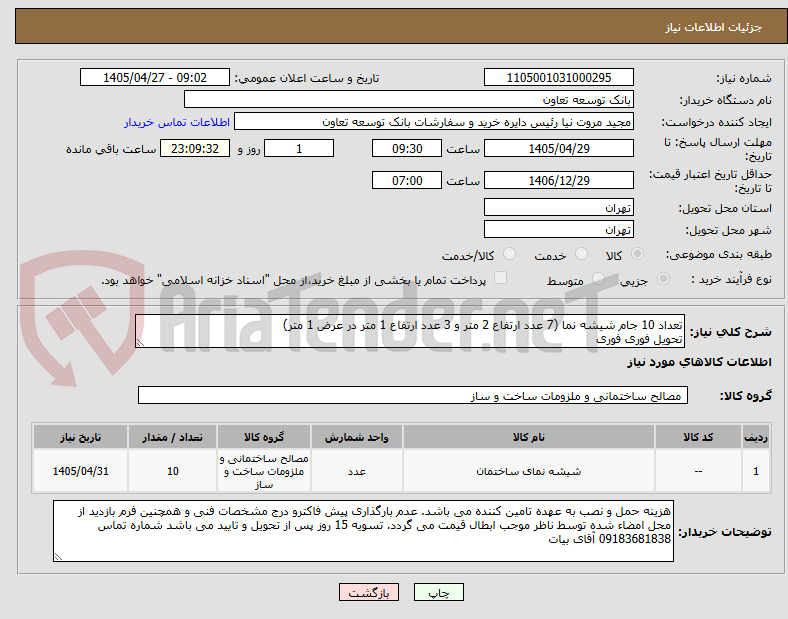Click the quantity cell 10
This screenshot has width=788, height=619.
click(x=172, y=471)
